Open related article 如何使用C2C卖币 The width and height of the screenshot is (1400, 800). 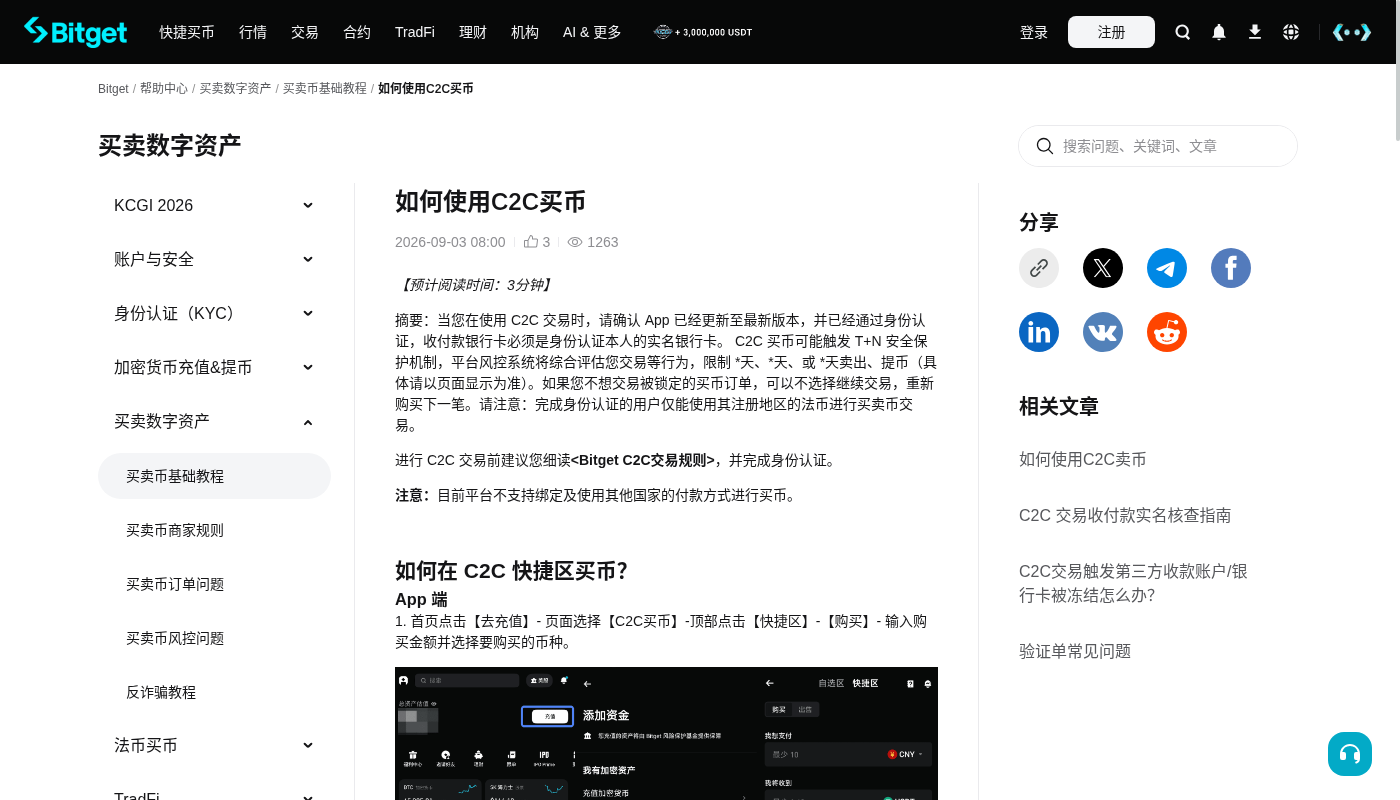coord(1083,459)
